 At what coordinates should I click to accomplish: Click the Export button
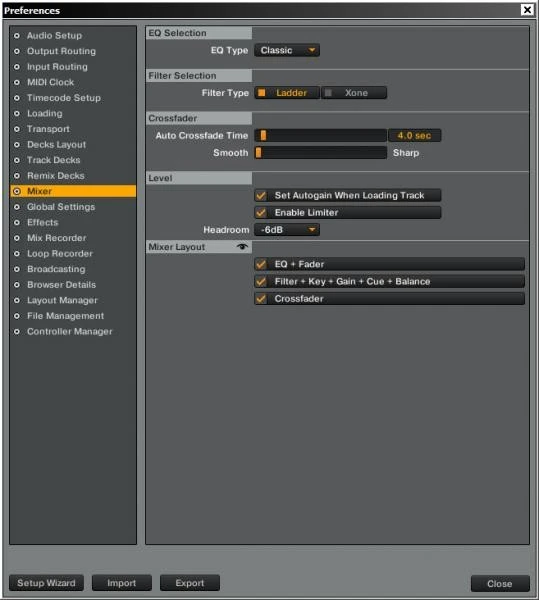point(190,583)
